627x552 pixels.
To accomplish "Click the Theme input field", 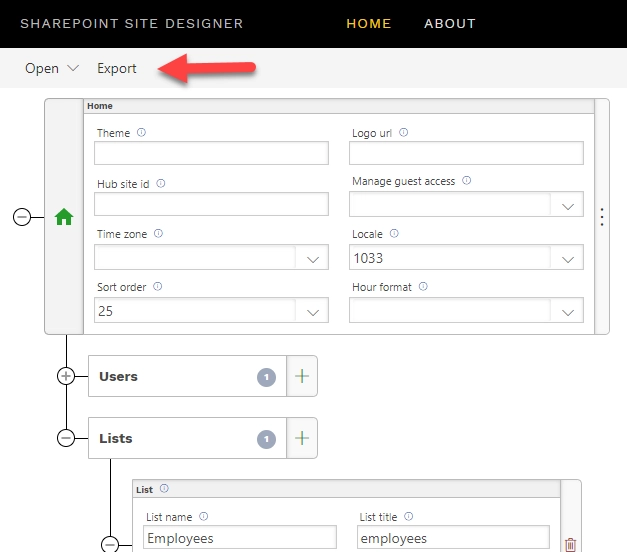I will pos(211,153).
